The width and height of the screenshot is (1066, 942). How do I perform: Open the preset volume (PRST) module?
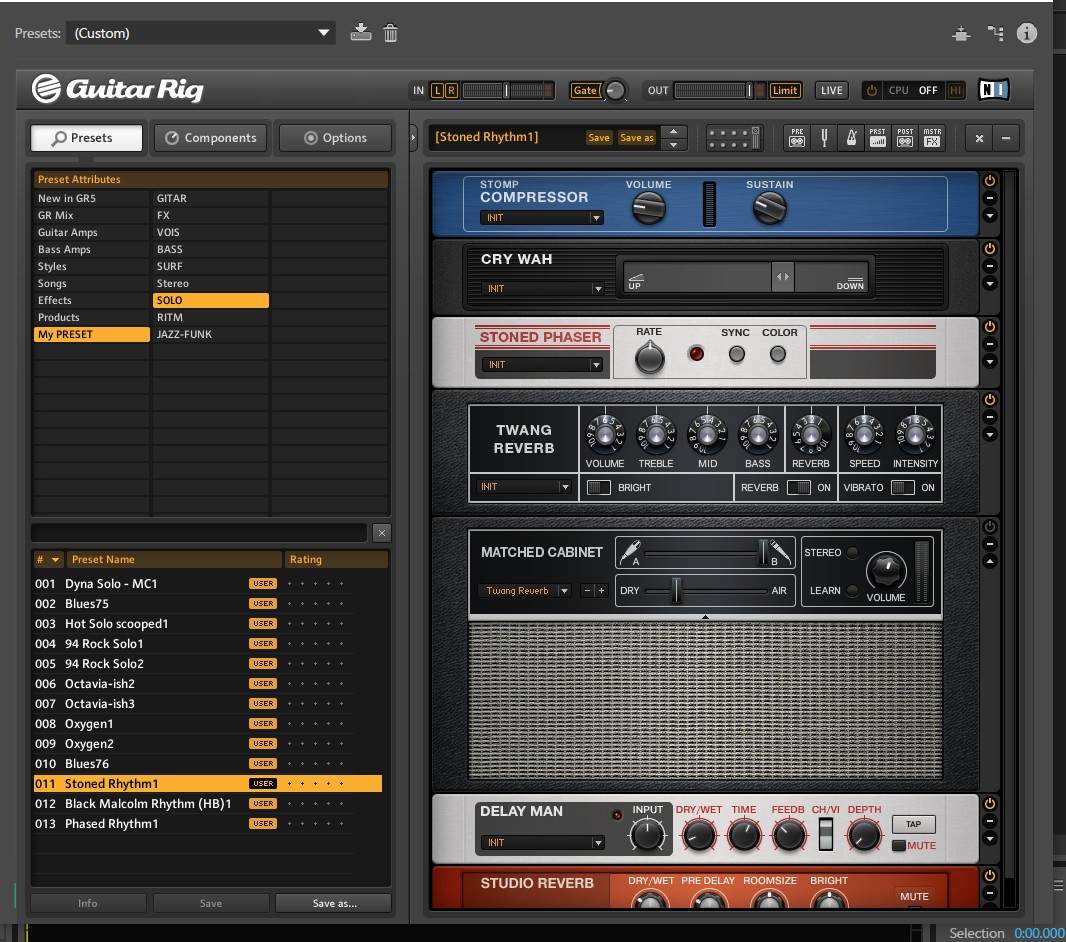coord(878,138)
